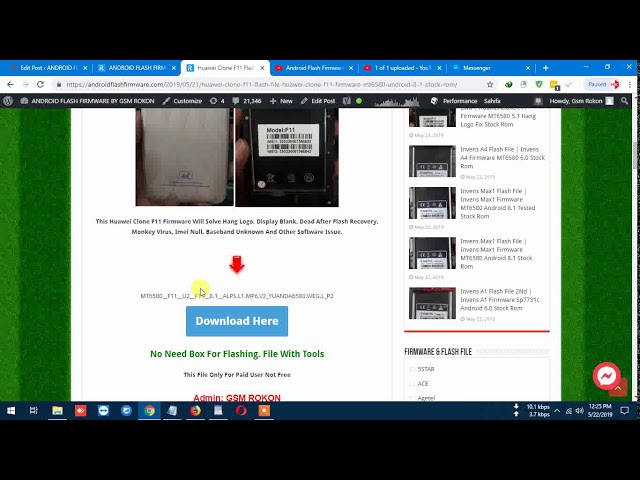Click the Yoast SEO icon in admin bar
This screenshot has width=640, height=480.
(x=347, y=101)
